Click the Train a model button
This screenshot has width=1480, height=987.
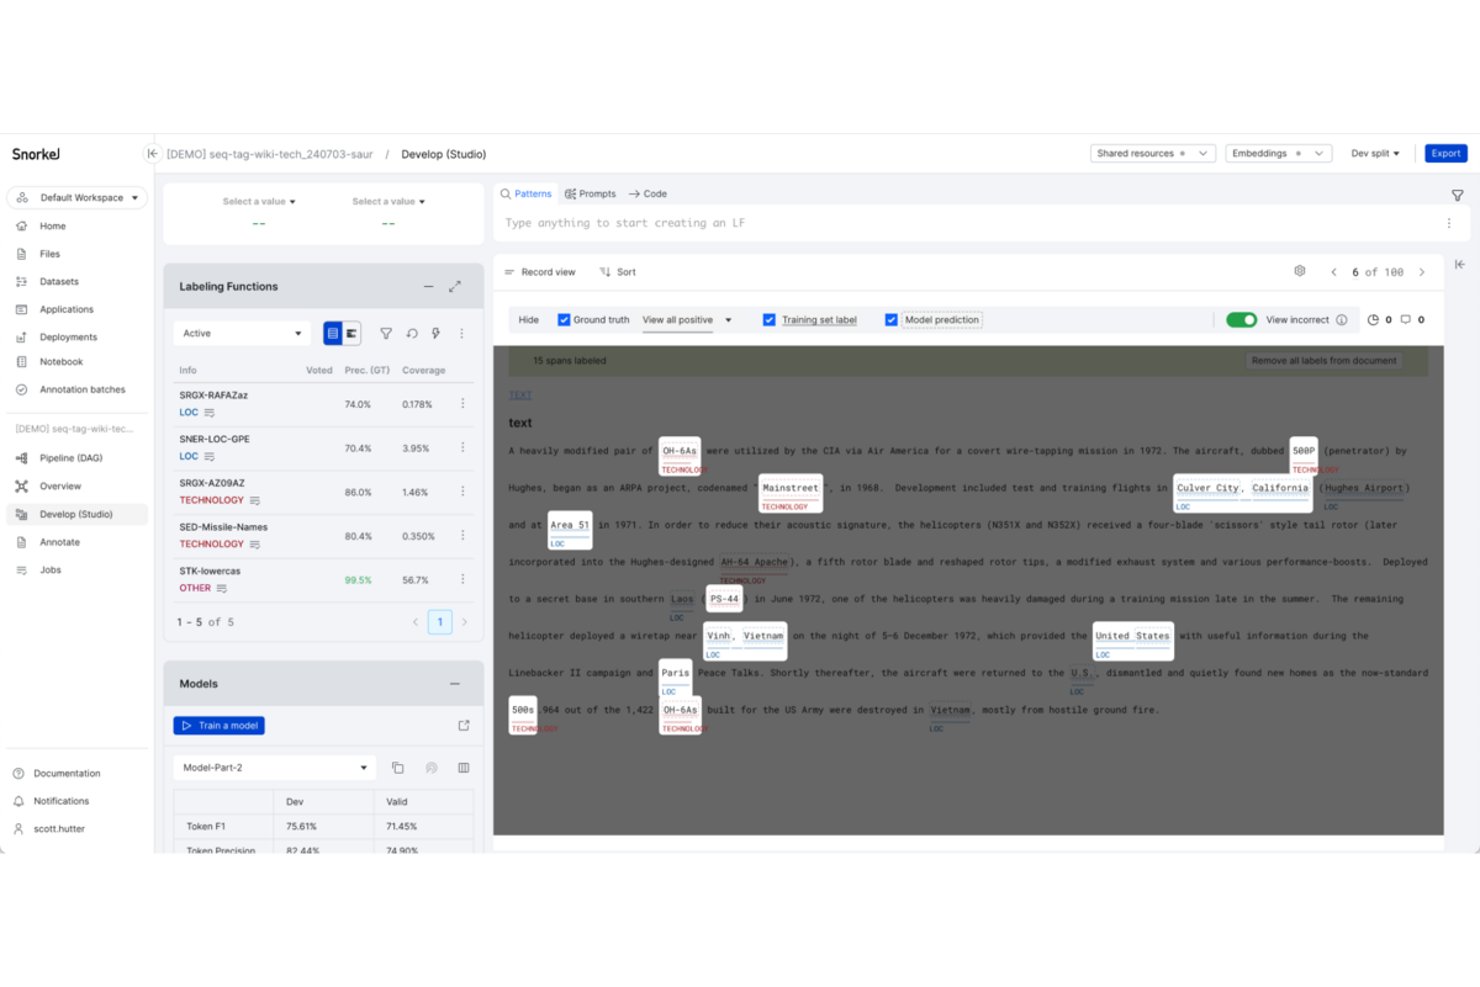(219, 726)
